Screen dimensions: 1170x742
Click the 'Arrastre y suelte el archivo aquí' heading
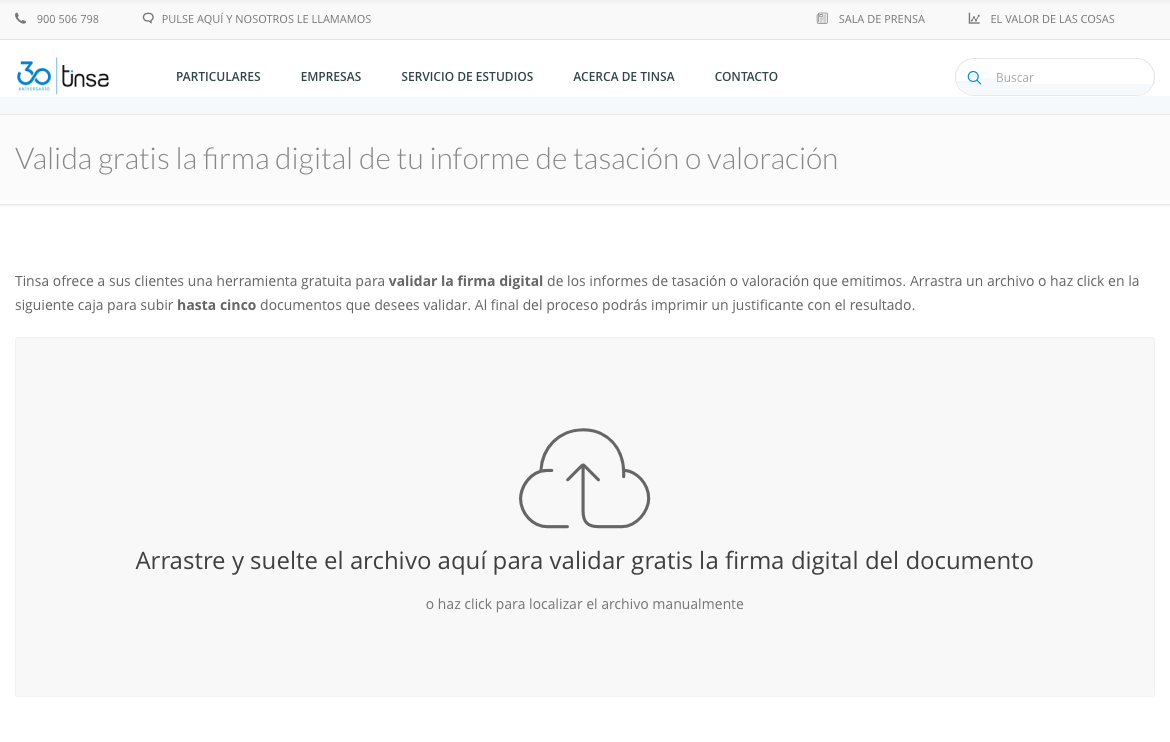pyautogui.click(x=584, y=561)
